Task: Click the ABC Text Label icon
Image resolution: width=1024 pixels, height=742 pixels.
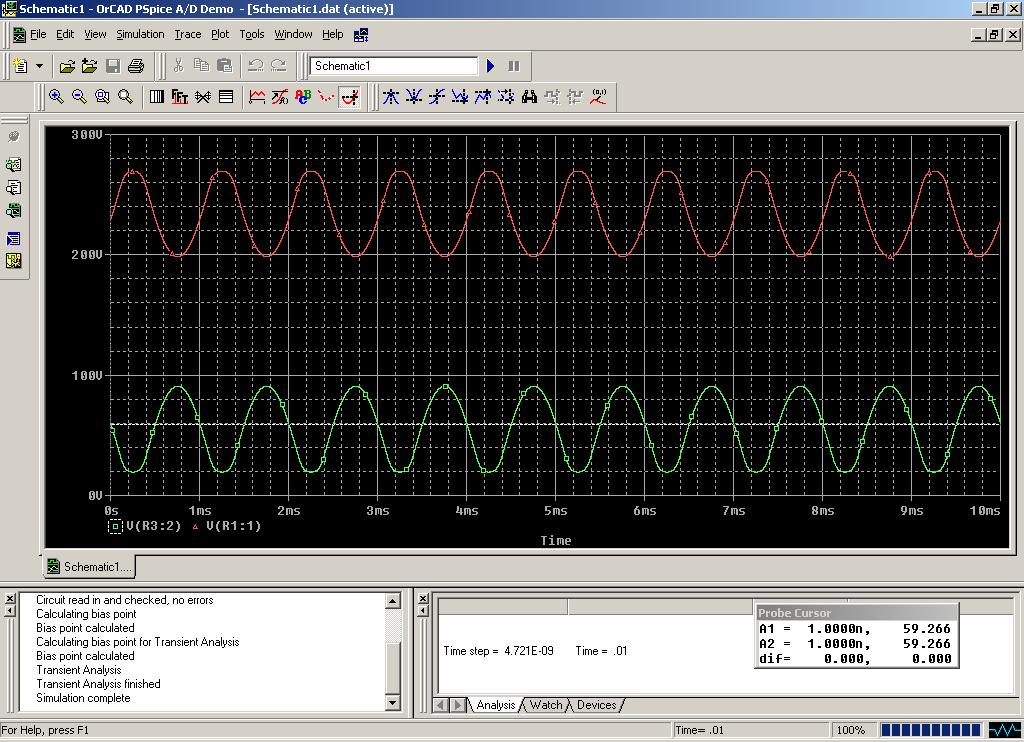Action: (303, 97)
